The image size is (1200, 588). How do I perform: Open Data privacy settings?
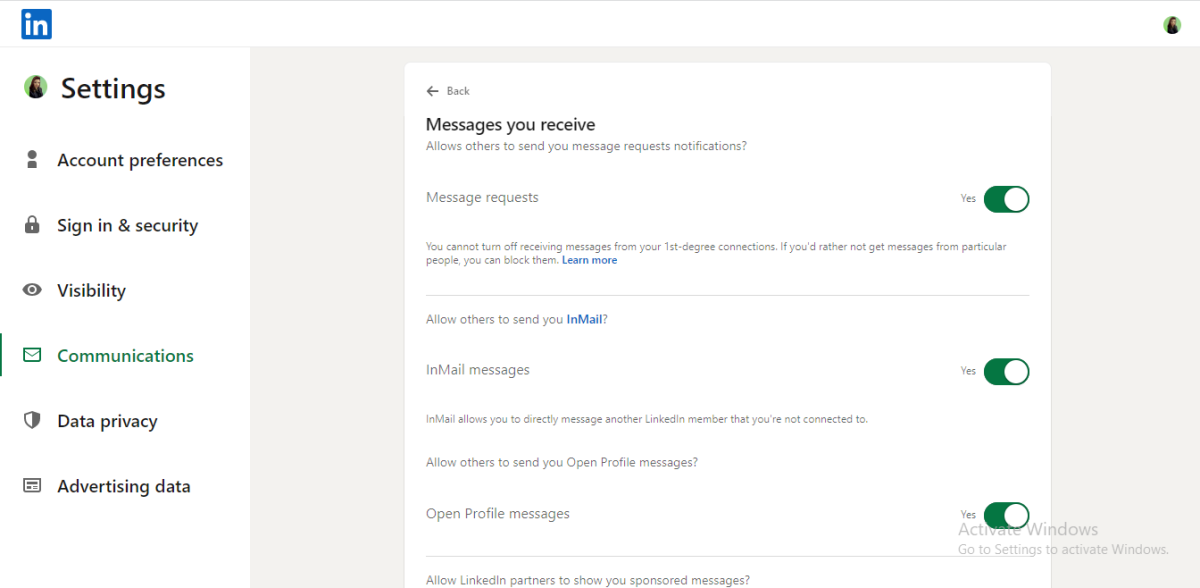(x=107, y=421)
